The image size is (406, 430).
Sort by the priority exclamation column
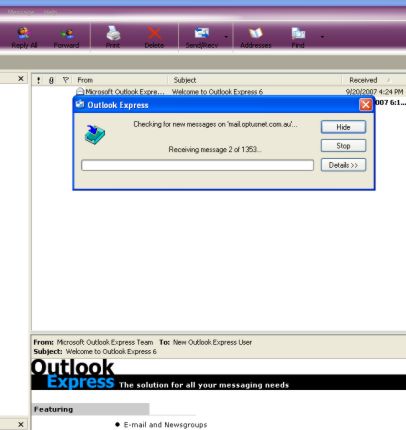(x=39, y=80)
